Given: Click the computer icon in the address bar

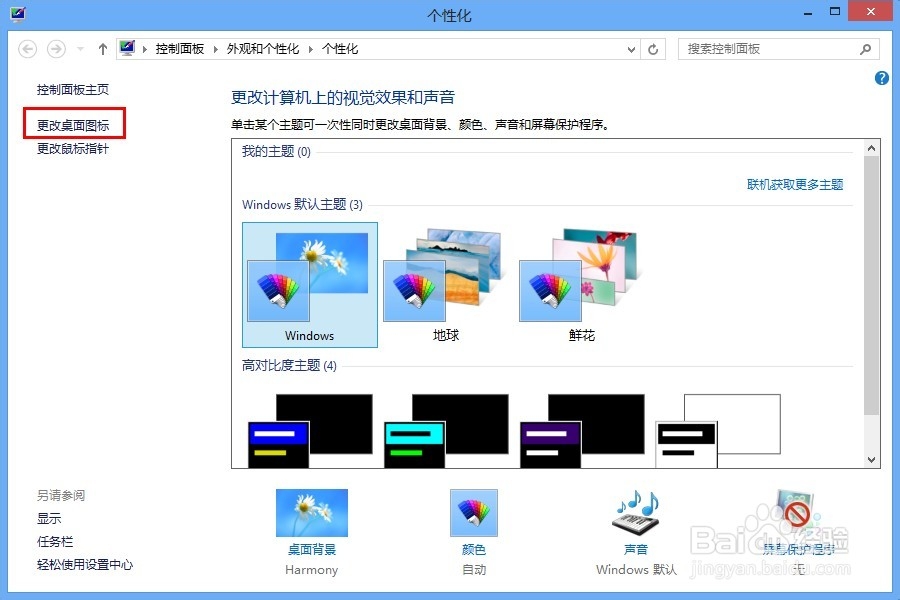Looking at the screenshot, I should 127,48.
